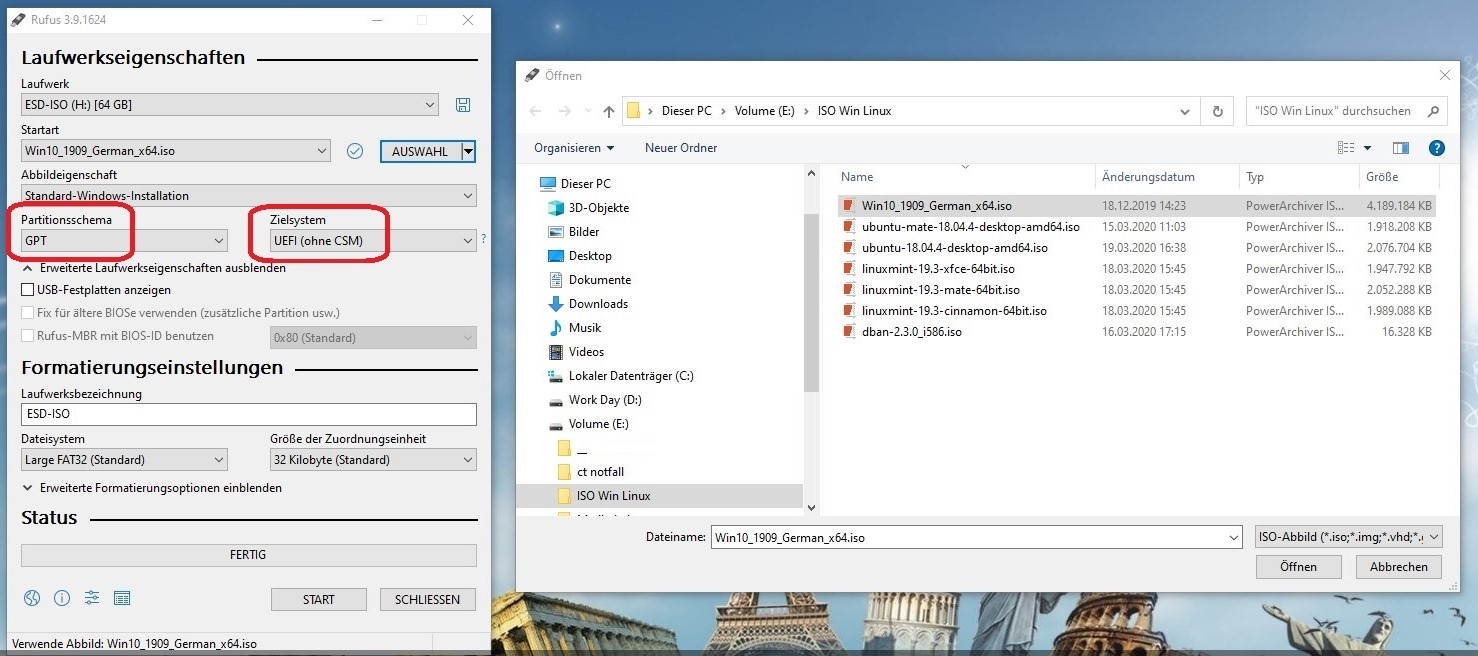Select file linuxmint-19.3-cinnamon-64bit.iso
The image size is (1478, 656).
[954, 311]
